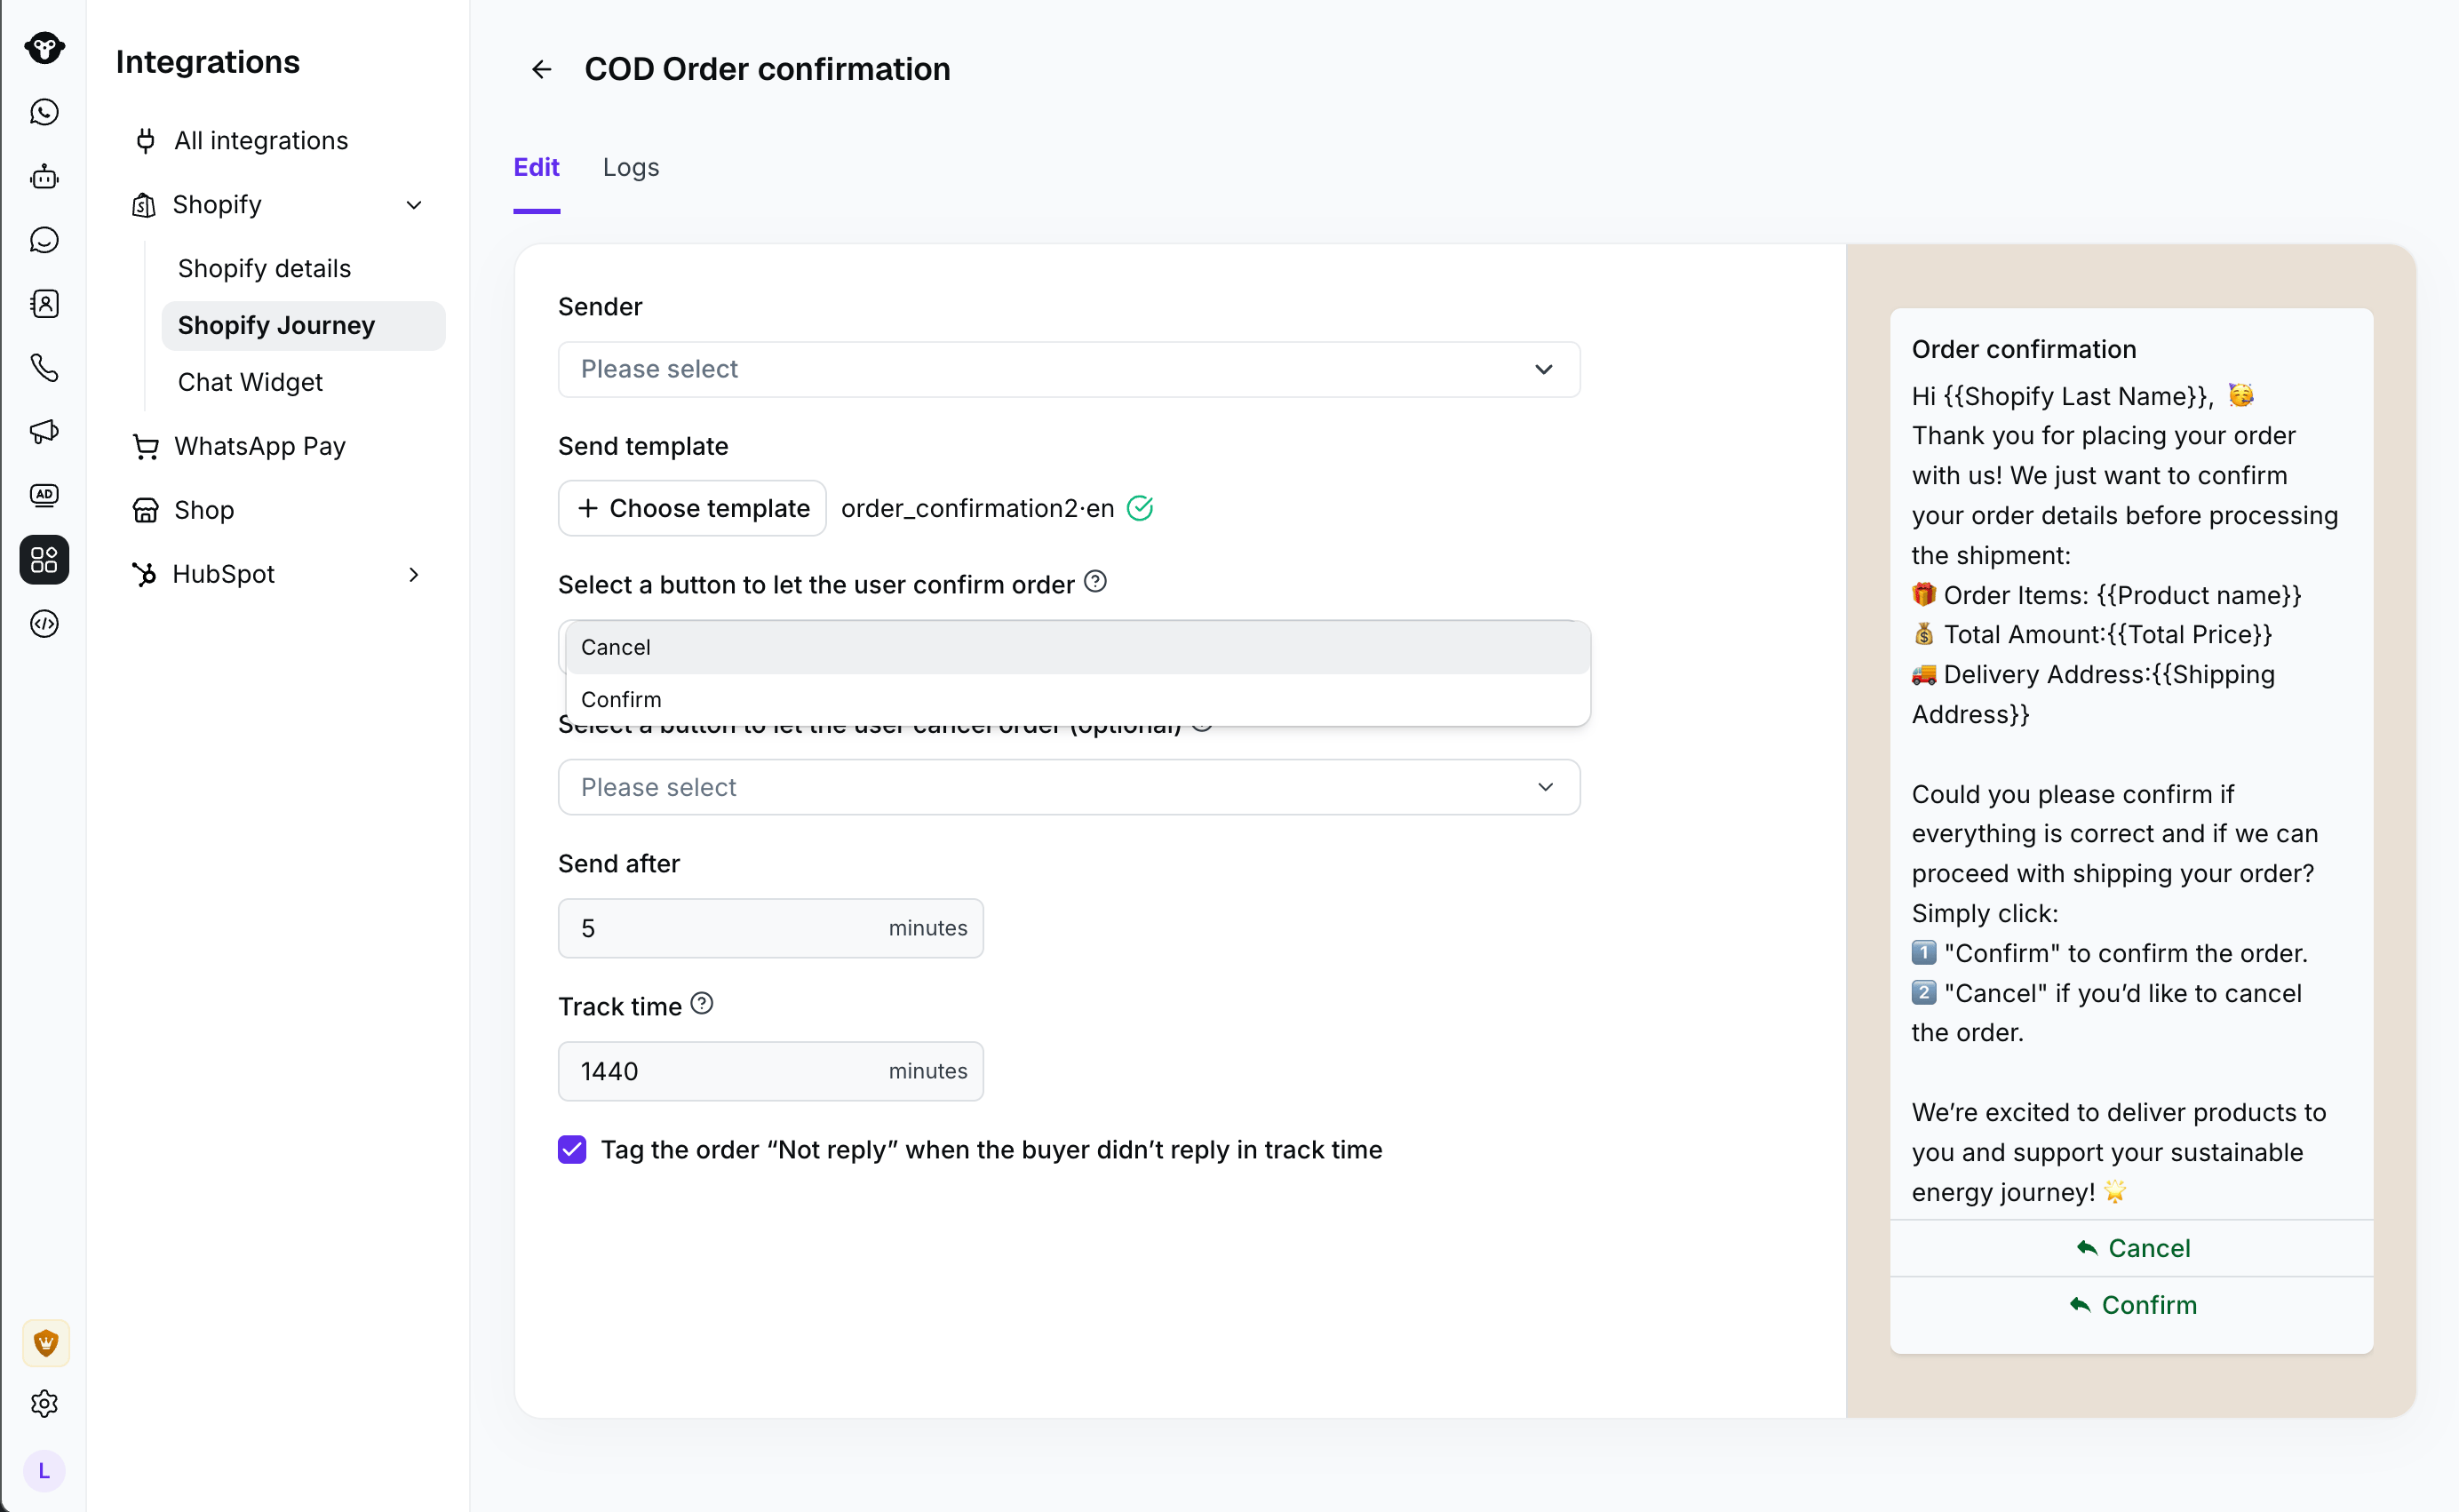Choose Confirm option in the dropdown list
The width and height of the screenshot is (2459, 1512).
(1078, 699)
